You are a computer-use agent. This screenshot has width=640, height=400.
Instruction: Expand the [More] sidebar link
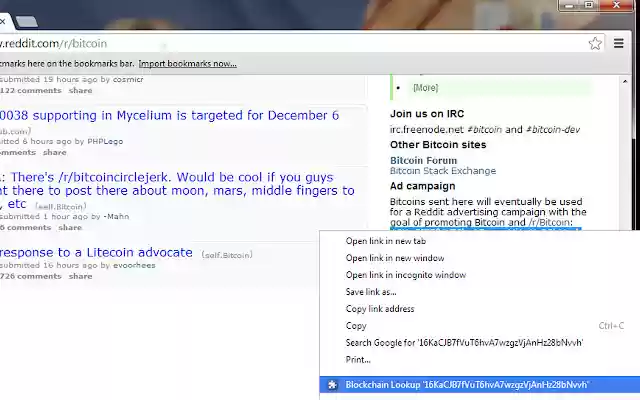click(x=425, y=88)
